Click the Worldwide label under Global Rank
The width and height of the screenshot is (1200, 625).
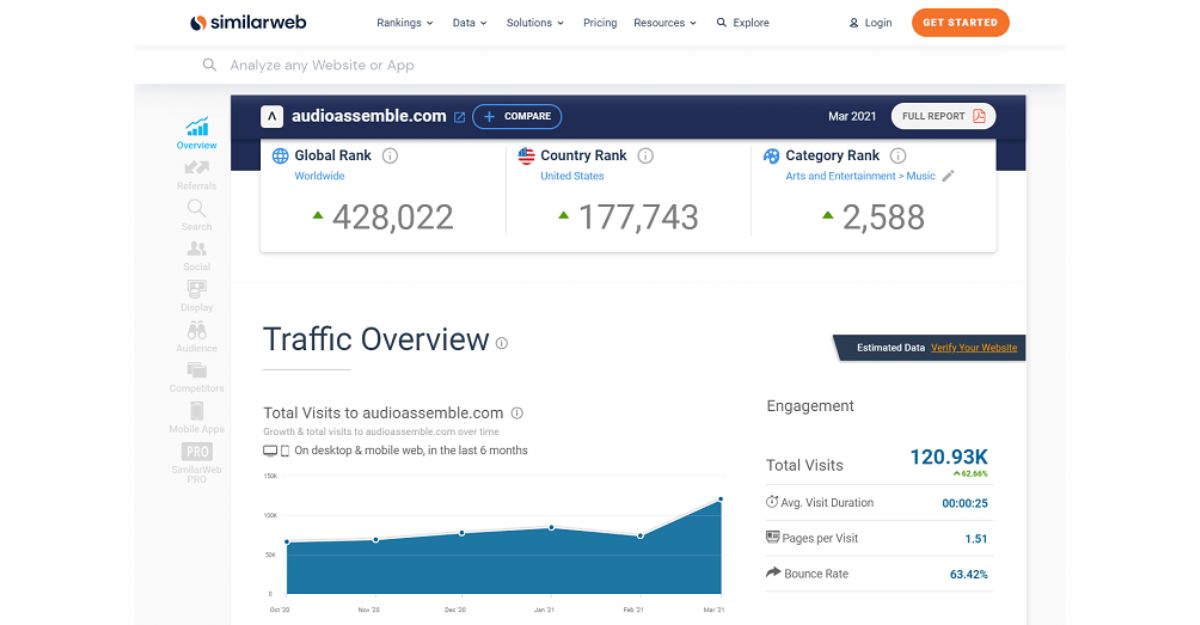pos(319,176)
